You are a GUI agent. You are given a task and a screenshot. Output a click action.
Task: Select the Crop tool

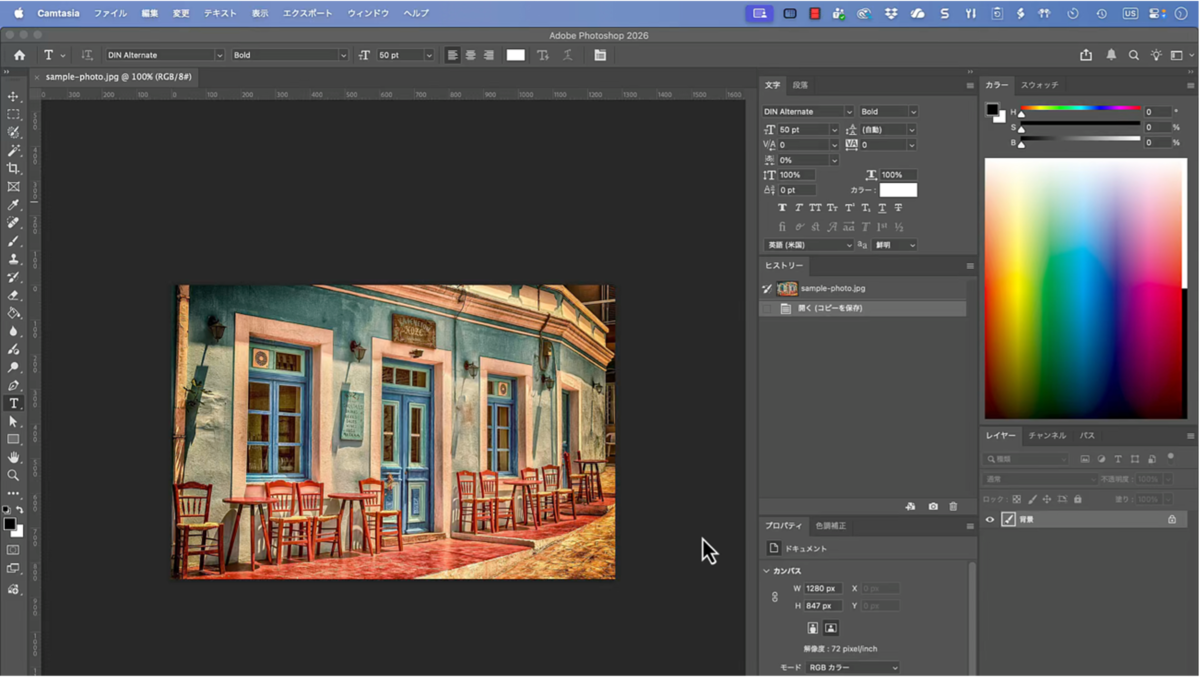[x=13, y=168]
